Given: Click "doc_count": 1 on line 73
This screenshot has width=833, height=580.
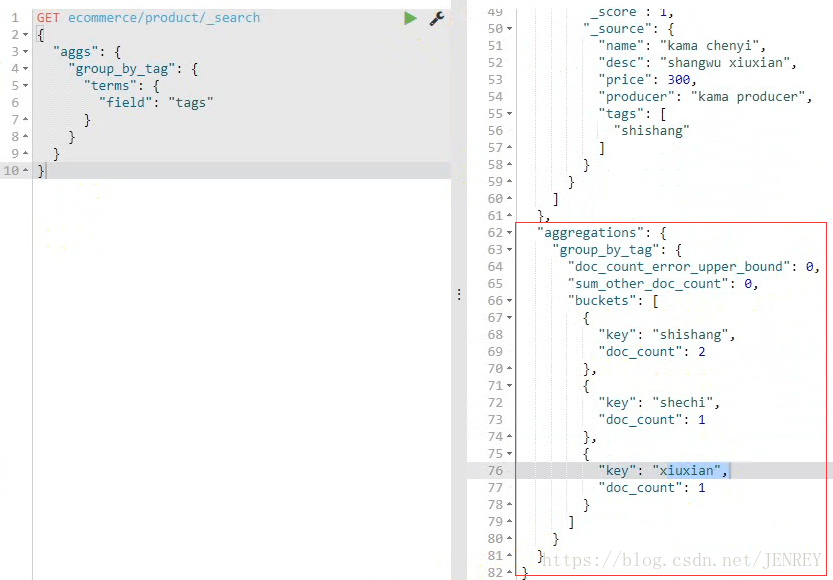Looking at the screenshot, I should 652,420.
